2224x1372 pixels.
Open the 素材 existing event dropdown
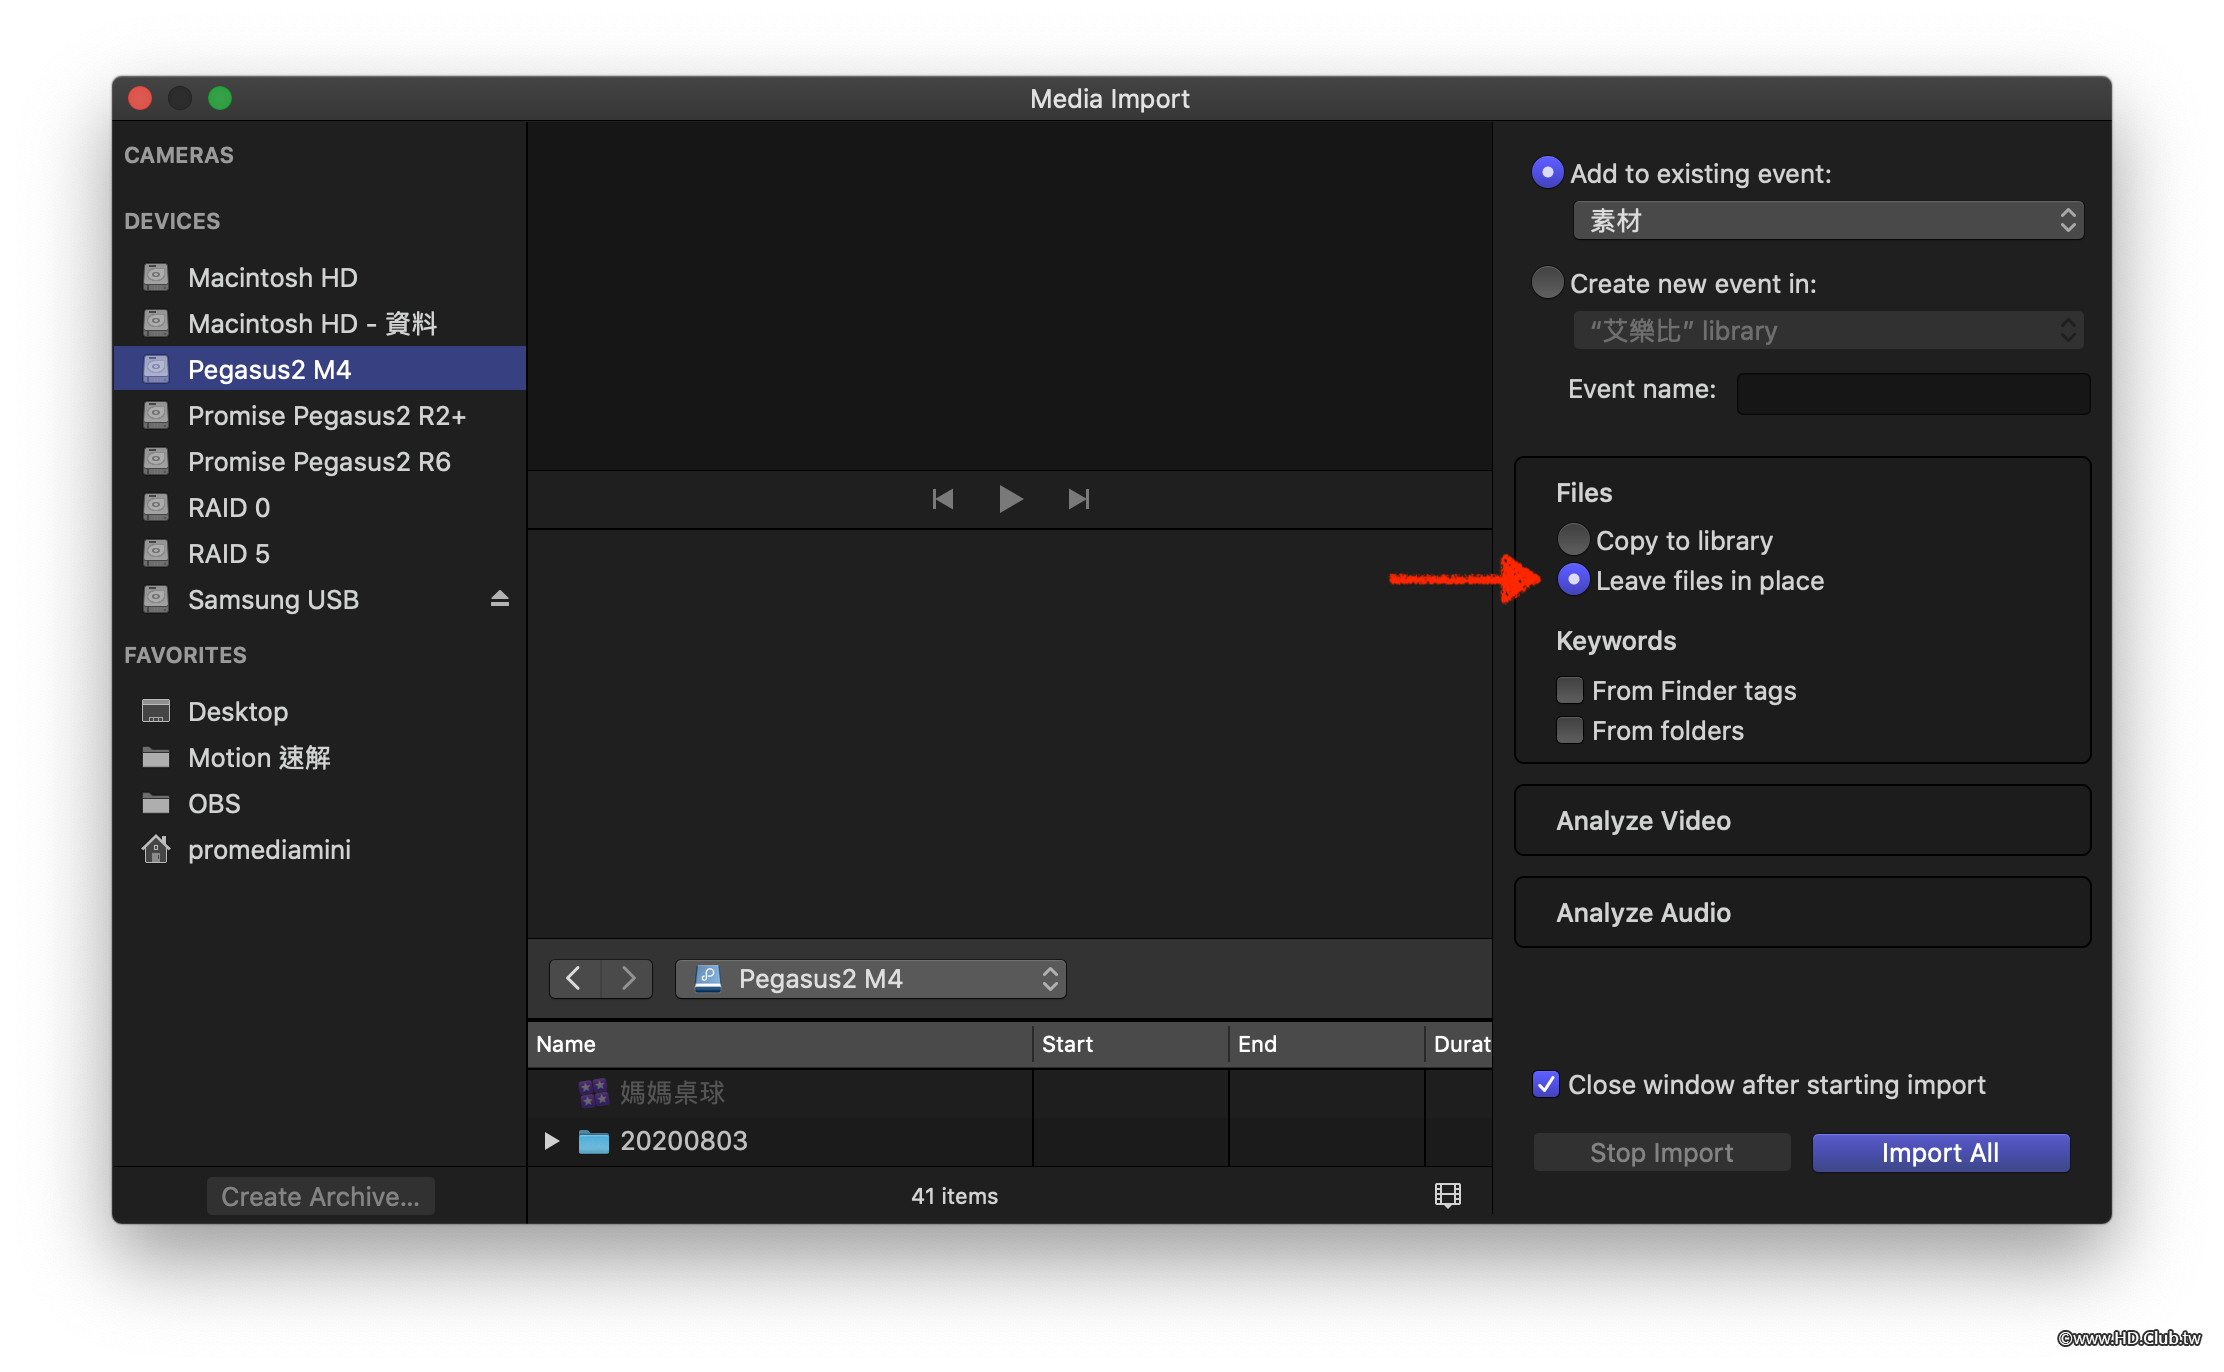(x=1829, y=220)
